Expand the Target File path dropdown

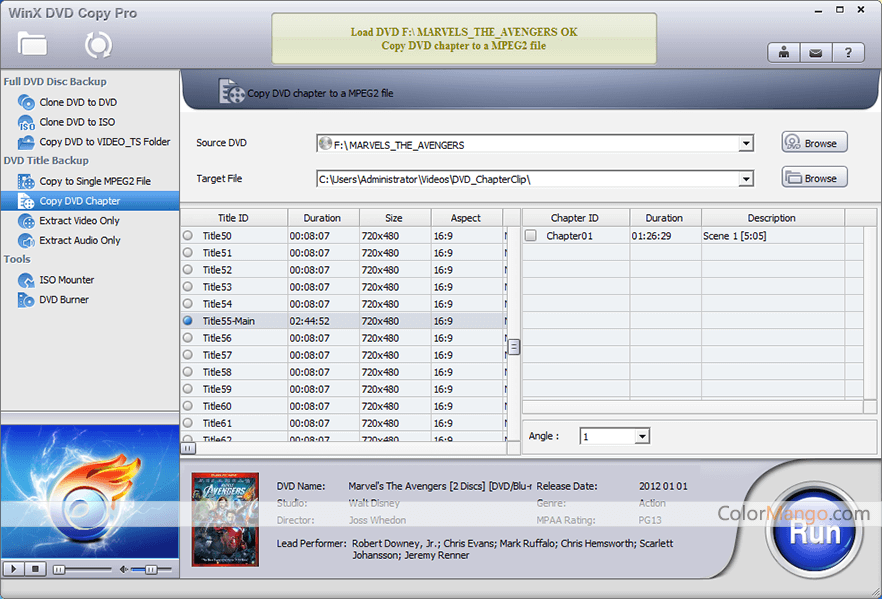click(746, 180)
